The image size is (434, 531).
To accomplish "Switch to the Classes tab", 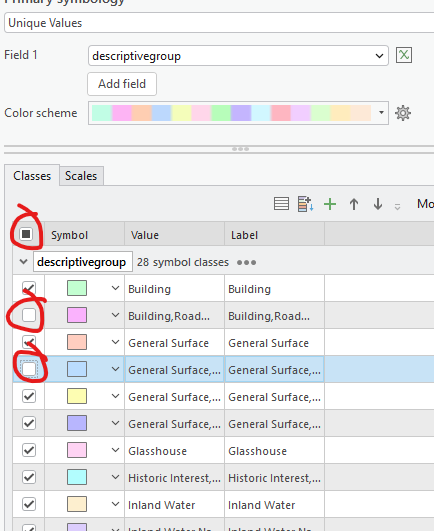I will pos(32,176).
